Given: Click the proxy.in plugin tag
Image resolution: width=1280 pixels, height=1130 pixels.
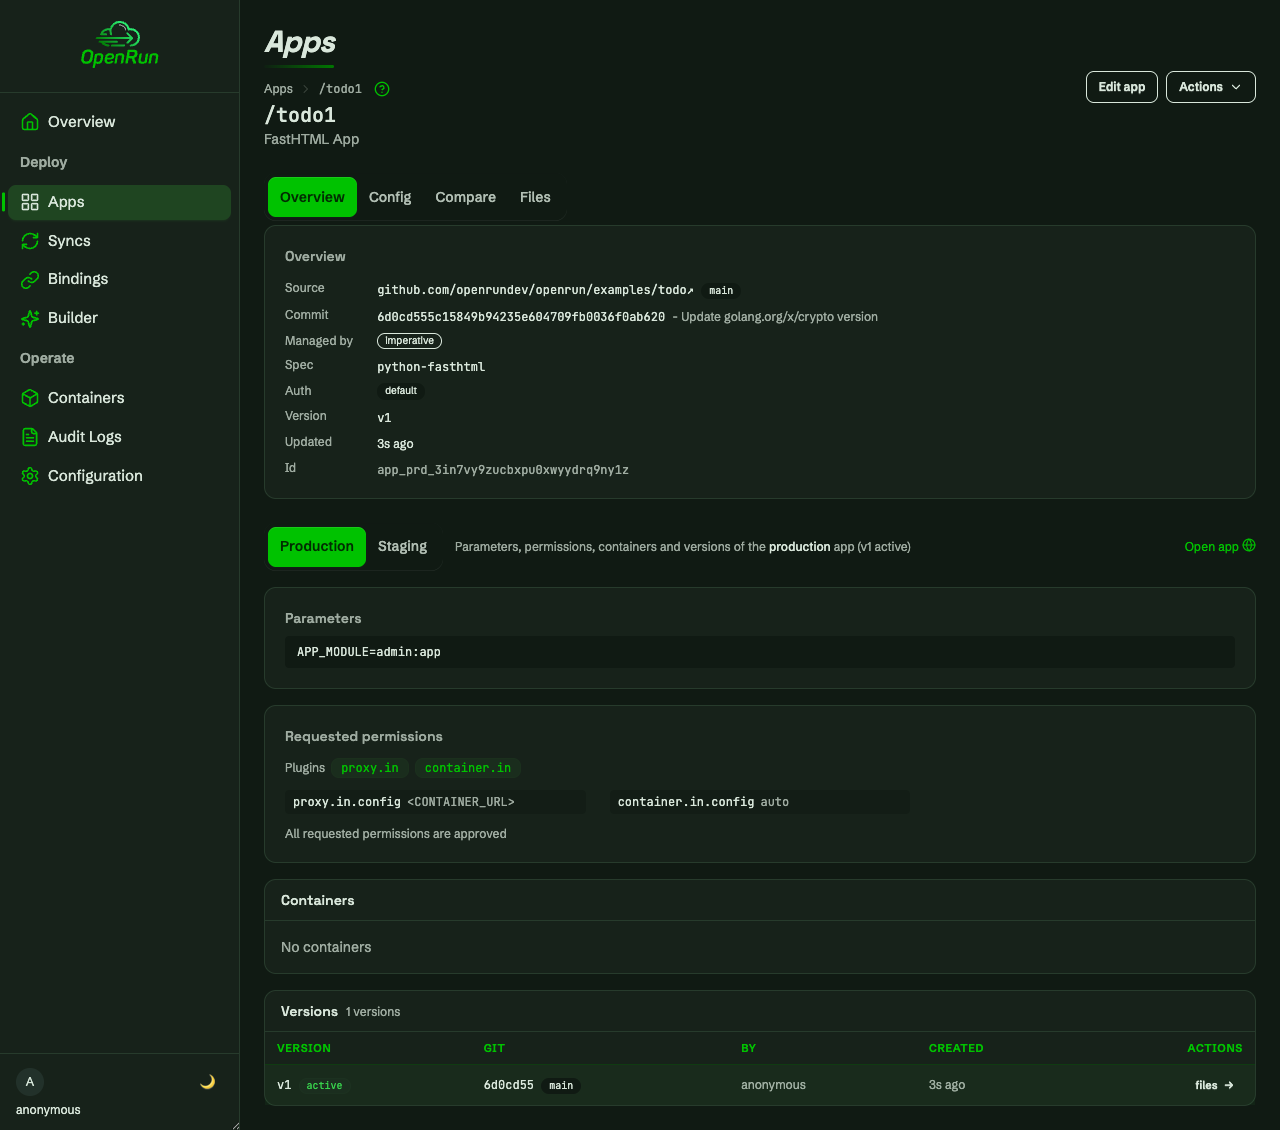Looking at the screenshot, I should point(370,768).
